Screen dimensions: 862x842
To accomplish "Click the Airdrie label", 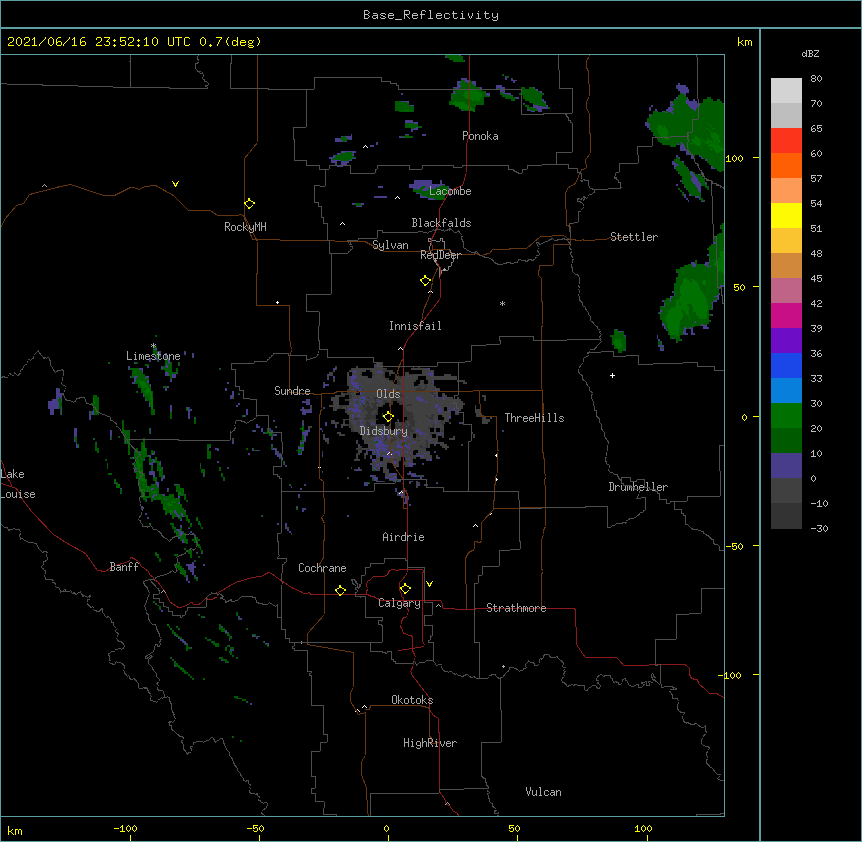I will (x=403, y=537).
